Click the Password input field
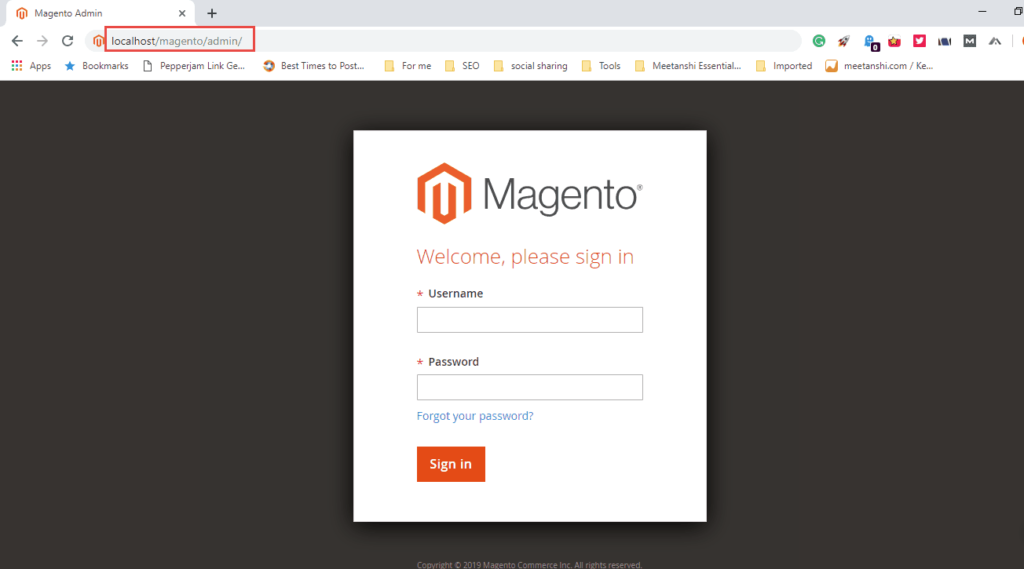1024x569 pixels. [530, 387]
